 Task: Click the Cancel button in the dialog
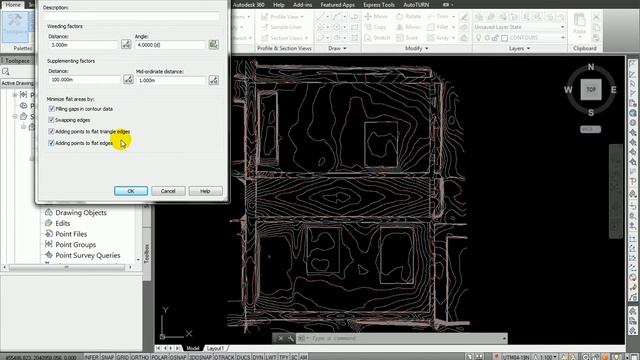(x=168, y=191)
